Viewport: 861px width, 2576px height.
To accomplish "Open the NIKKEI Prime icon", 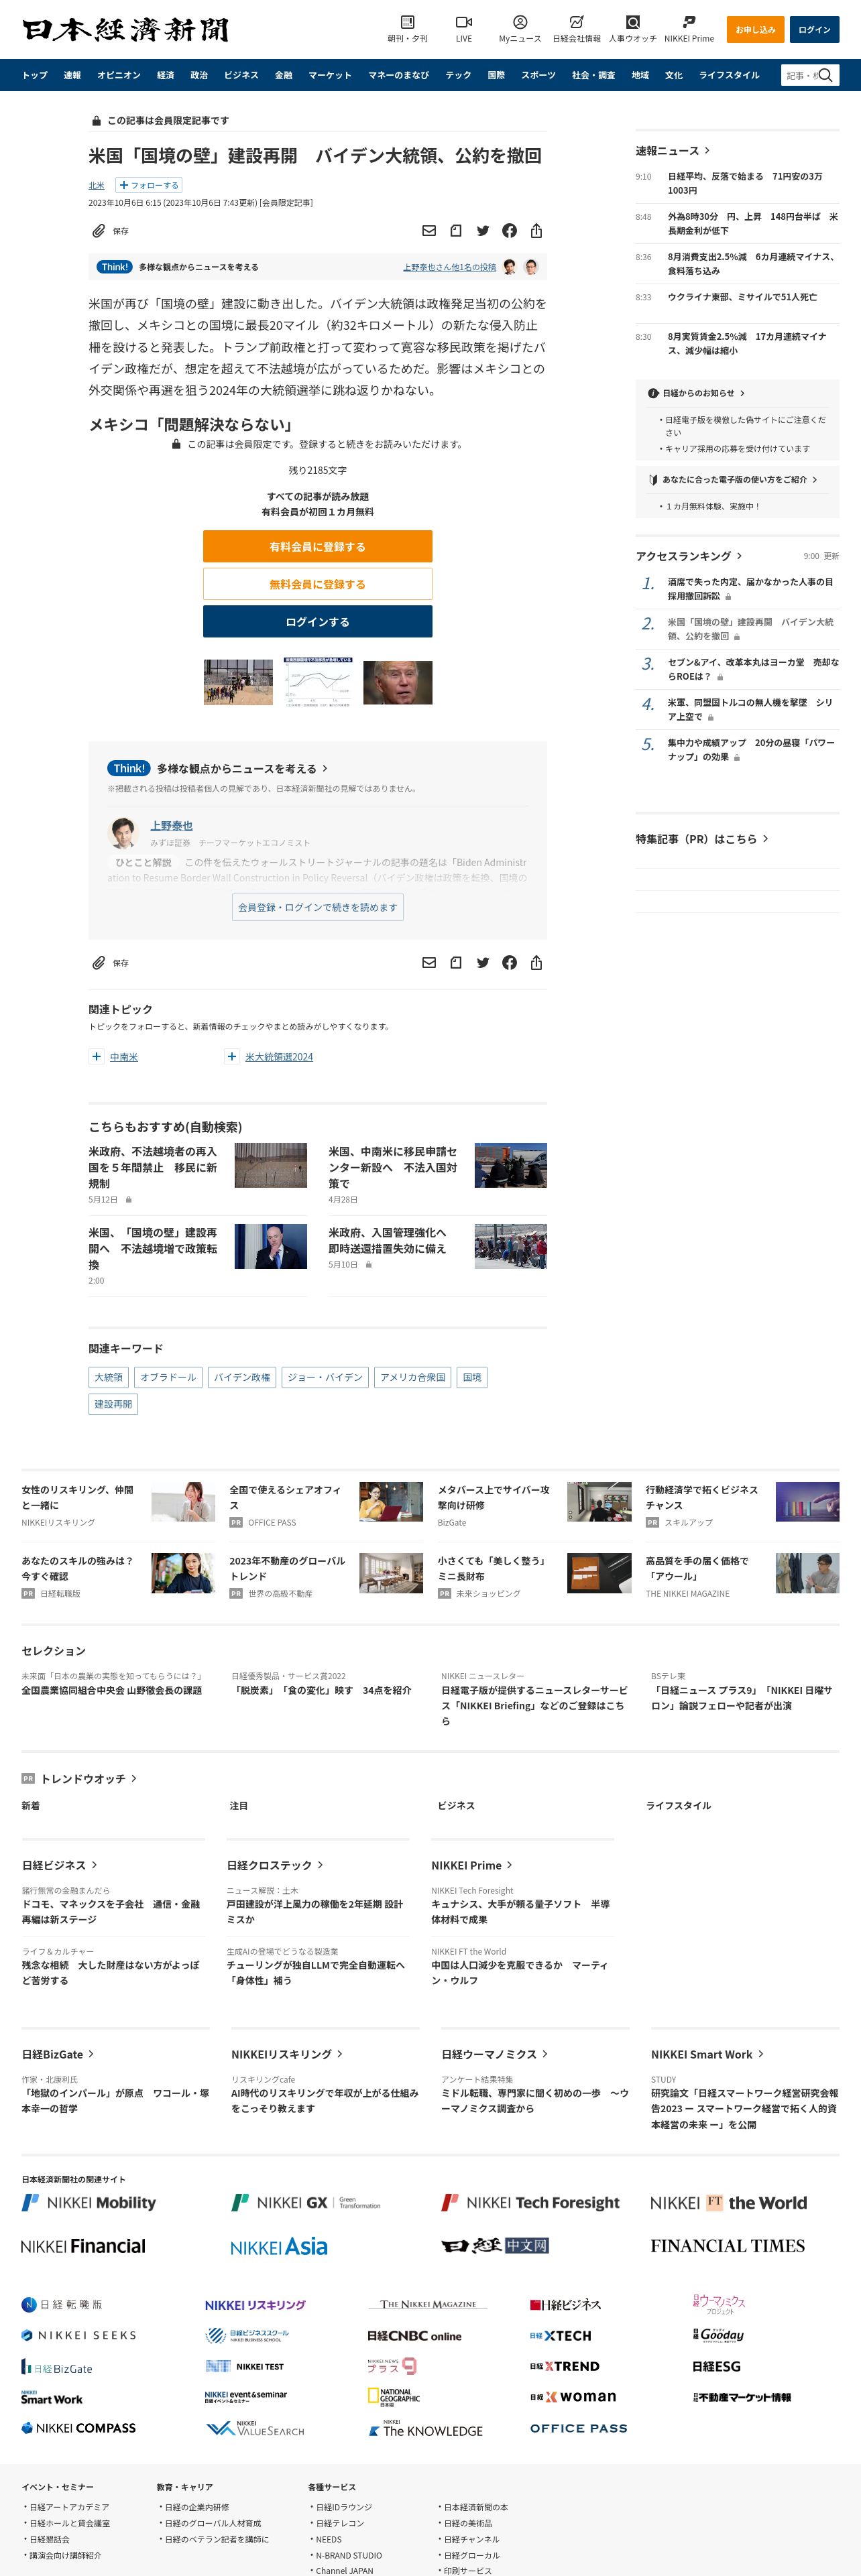I will pos(689,22).
